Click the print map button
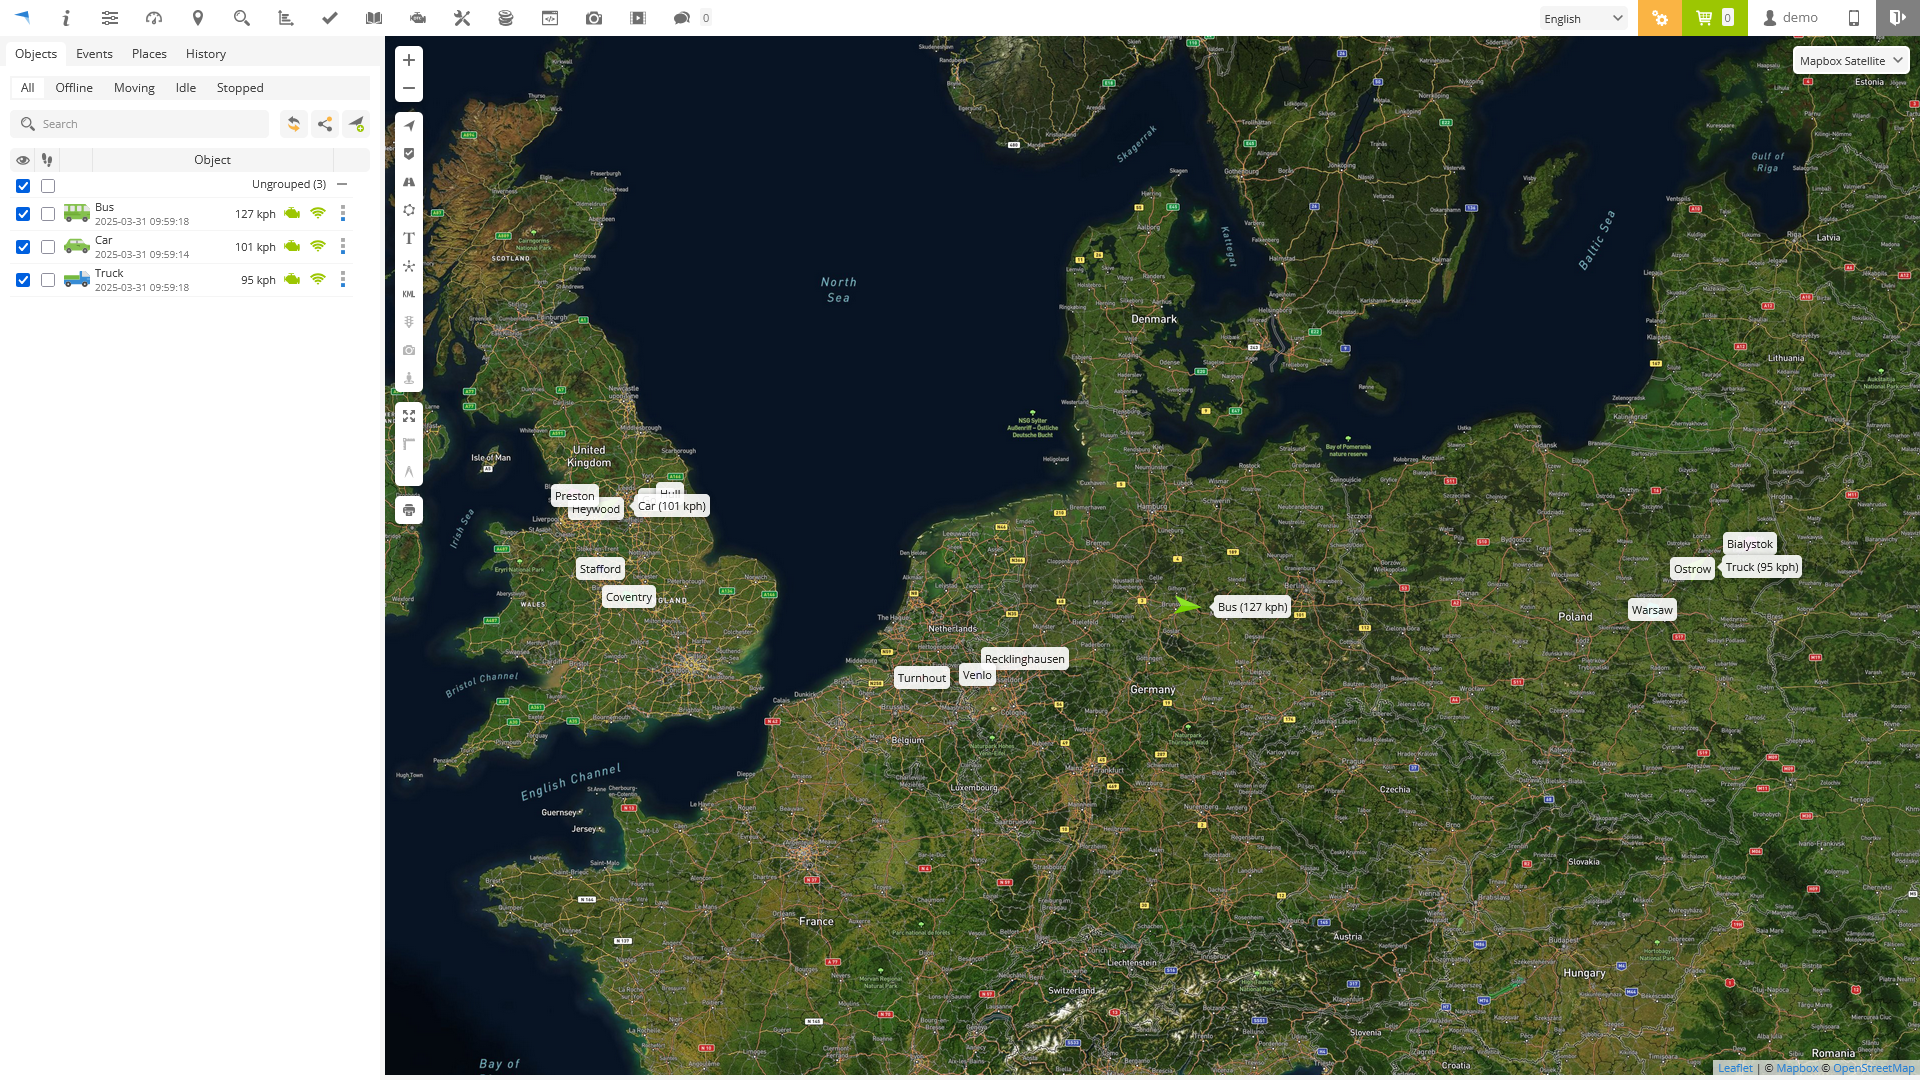Image resolution: width=1920 pixels, height=1080 pixels. (x=409, y=510)
